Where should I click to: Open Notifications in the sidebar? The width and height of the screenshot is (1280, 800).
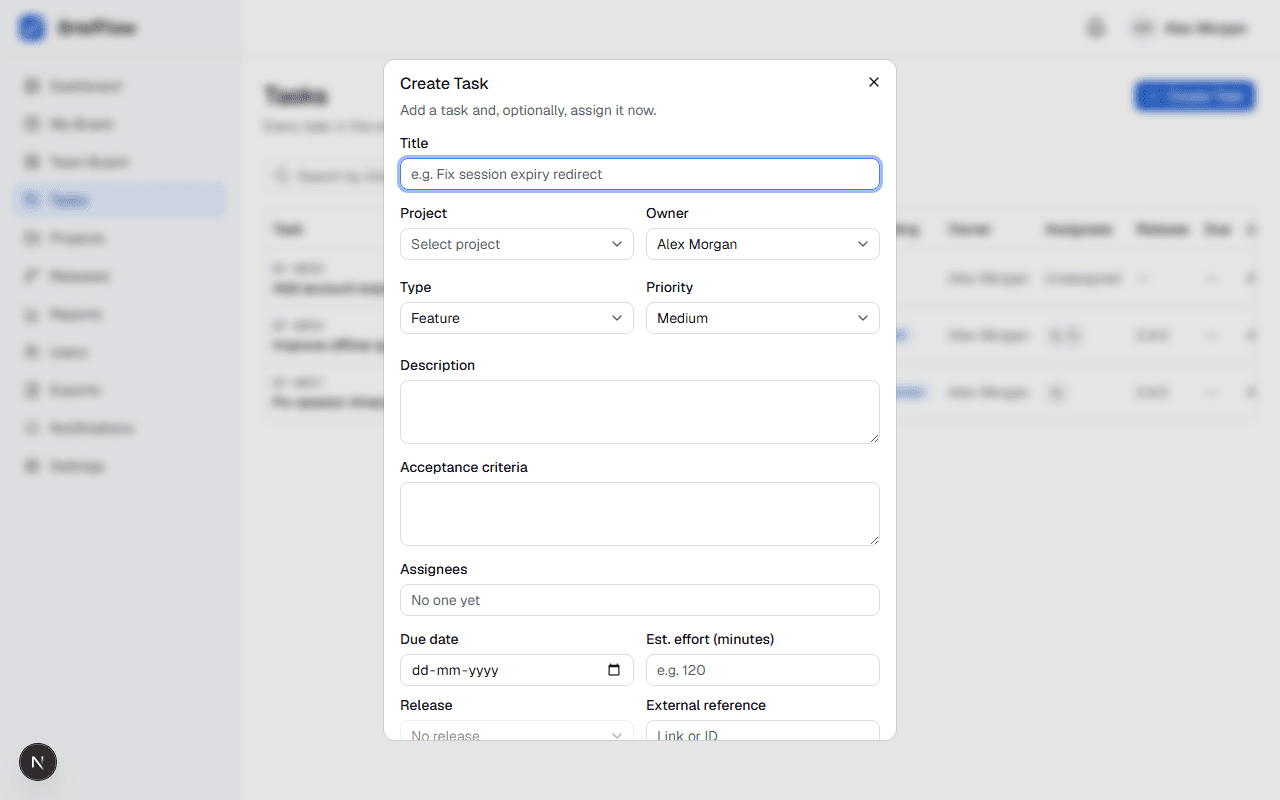coord(120,428)
